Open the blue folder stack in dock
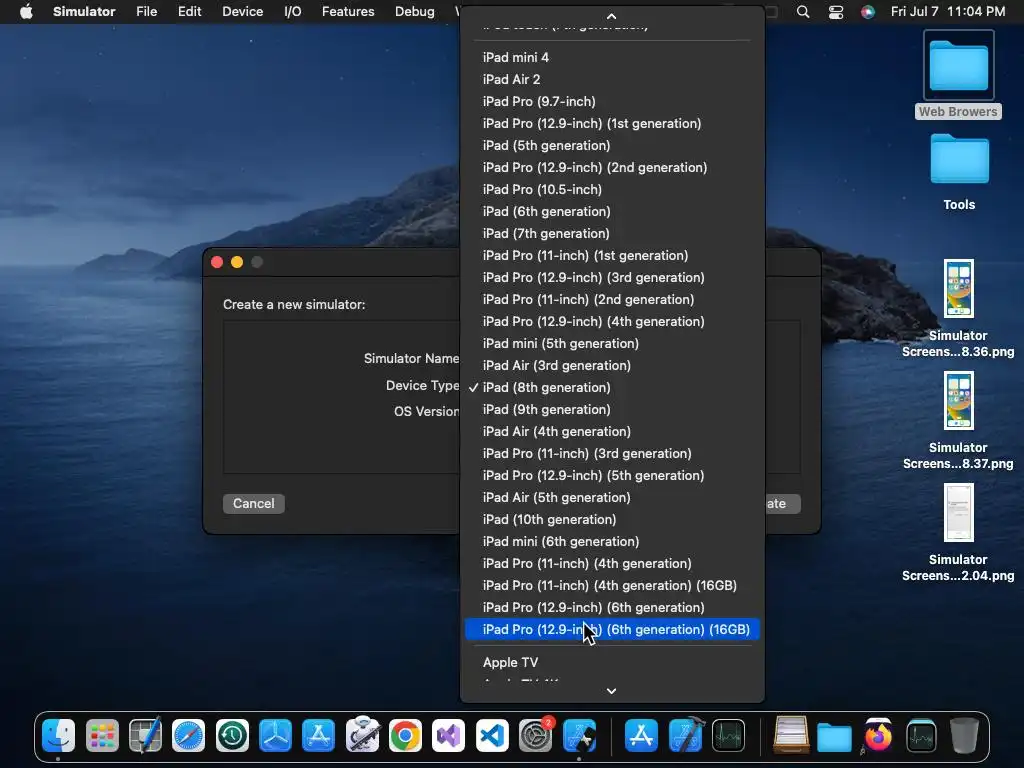 coord(834,736)
